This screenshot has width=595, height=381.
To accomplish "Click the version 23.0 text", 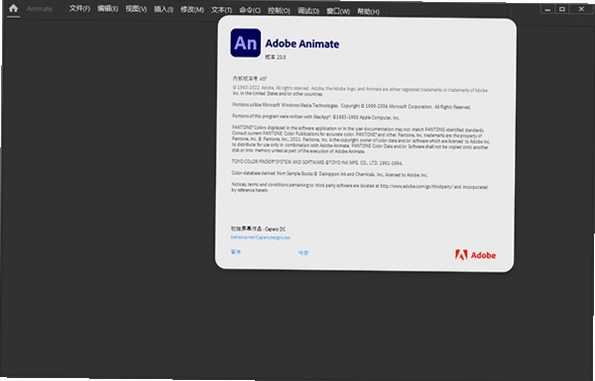I will point(275,57).
